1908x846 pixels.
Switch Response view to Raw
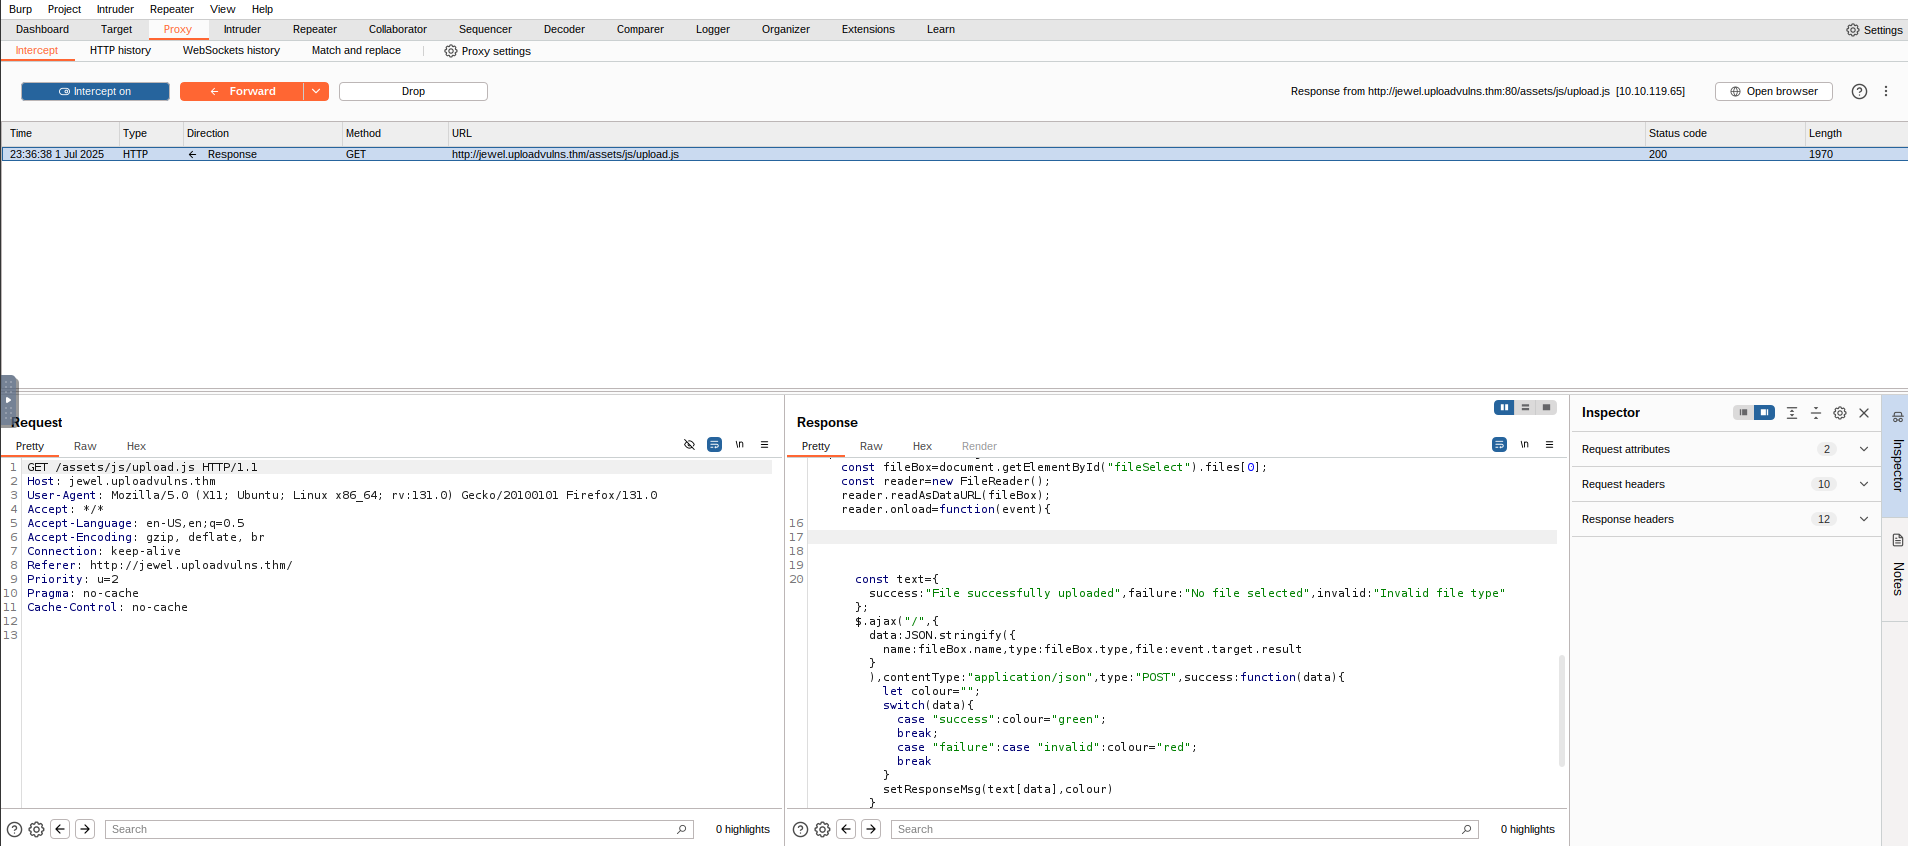(x=871, y=446)
